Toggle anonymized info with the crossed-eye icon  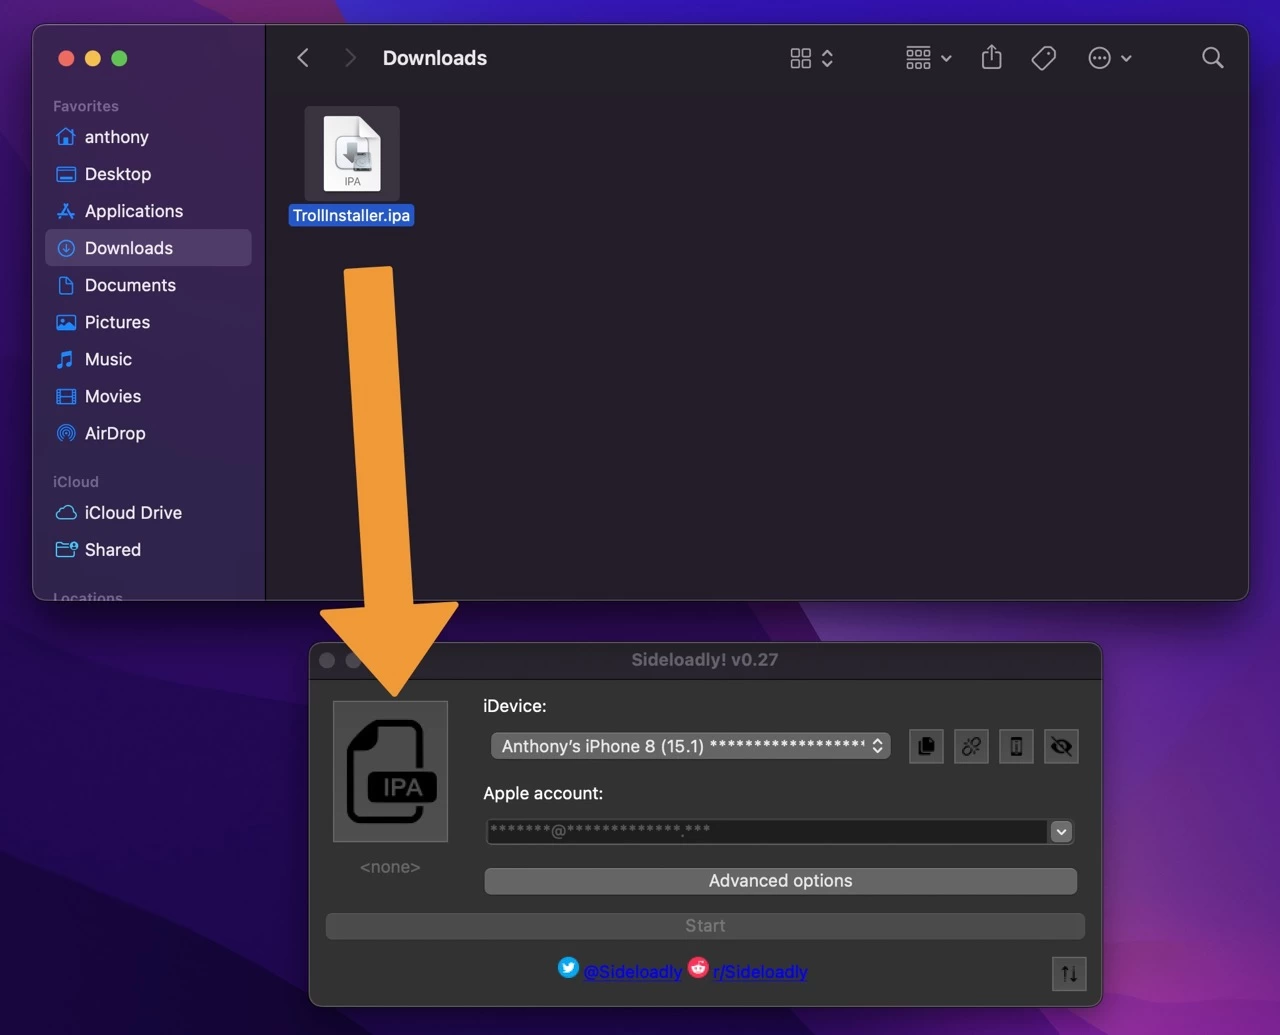[x=1061, y=746]
